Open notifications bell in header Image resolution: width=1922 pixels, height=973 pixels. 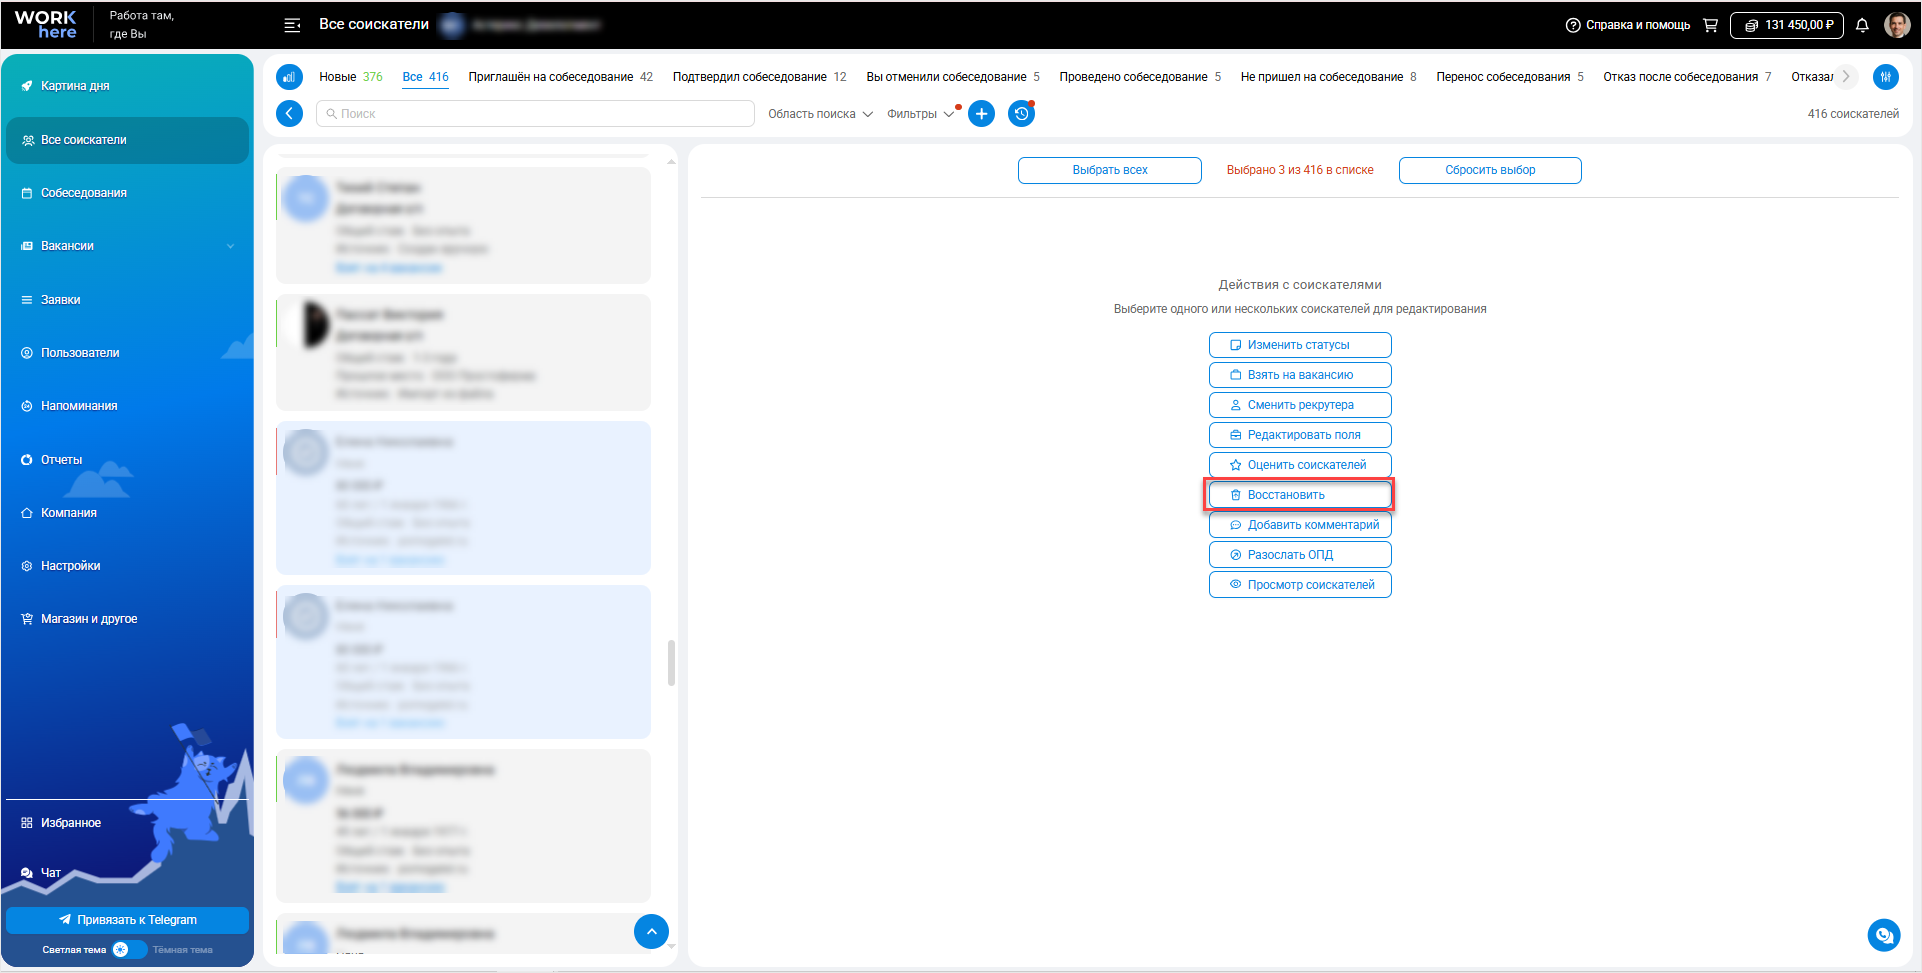pos(1862,25)
